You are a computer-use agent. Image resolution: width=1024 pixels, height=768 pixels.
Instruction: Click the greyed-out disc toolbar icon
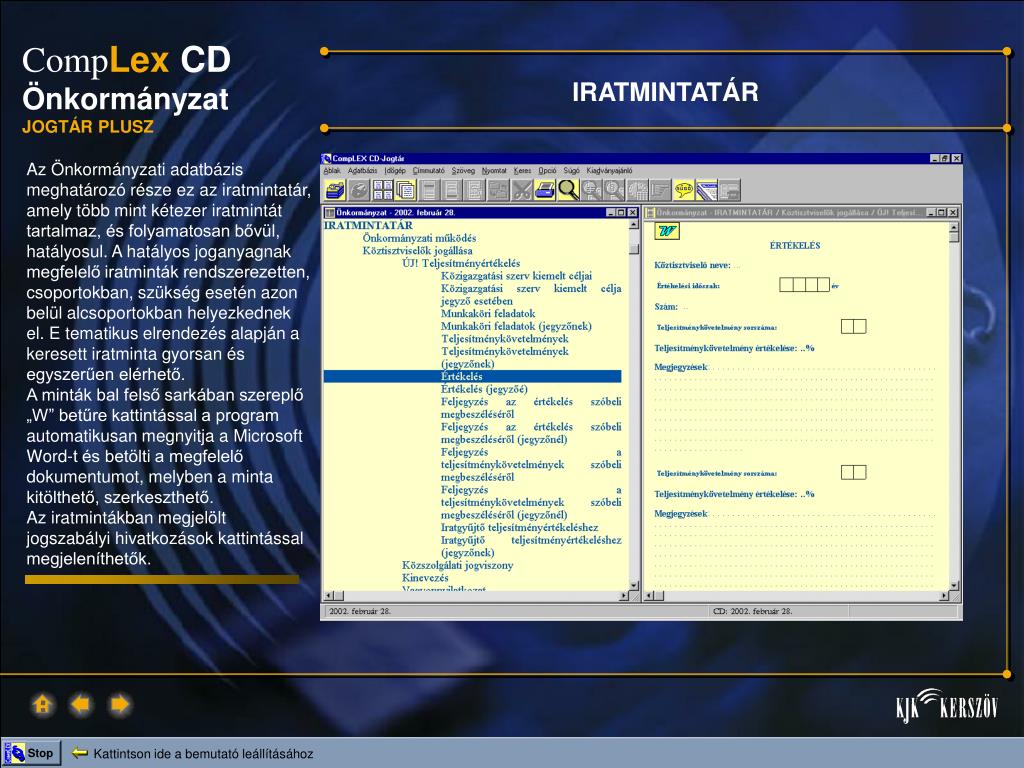359,190
